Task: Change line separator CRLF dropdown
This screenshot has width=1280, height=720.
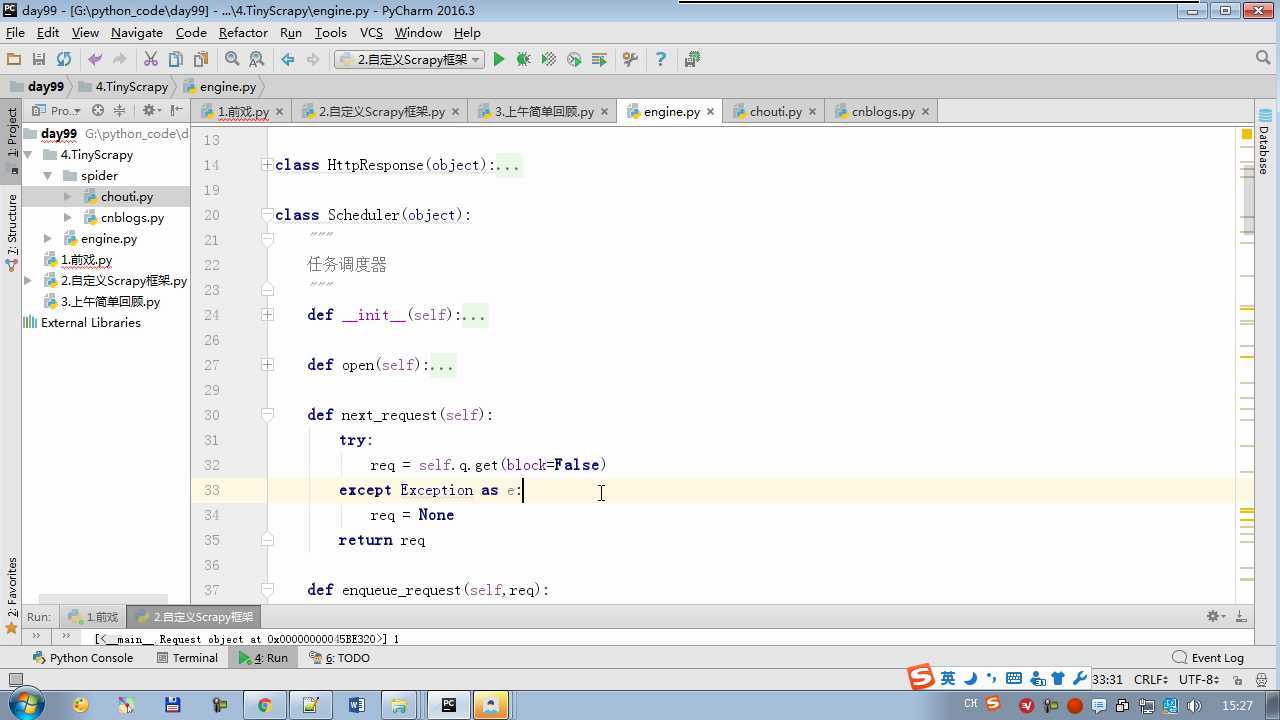Action: click(x=1152, y=680)
